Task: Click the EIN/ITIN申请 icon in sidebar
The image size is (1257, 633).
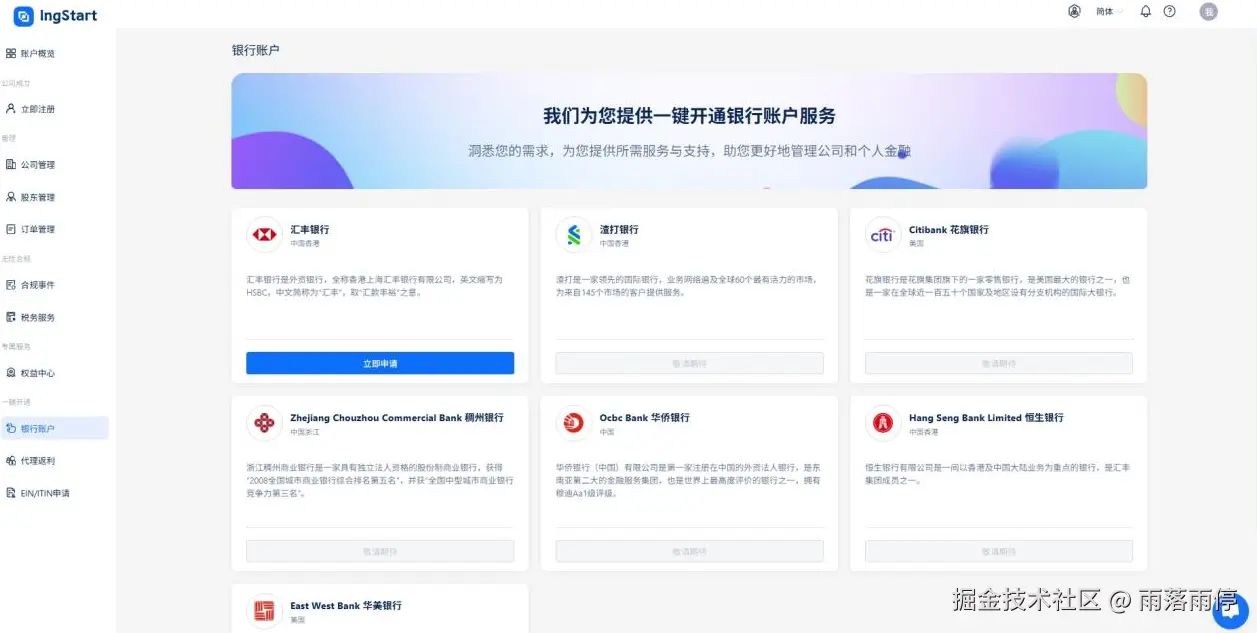Action: coord(11,493)
